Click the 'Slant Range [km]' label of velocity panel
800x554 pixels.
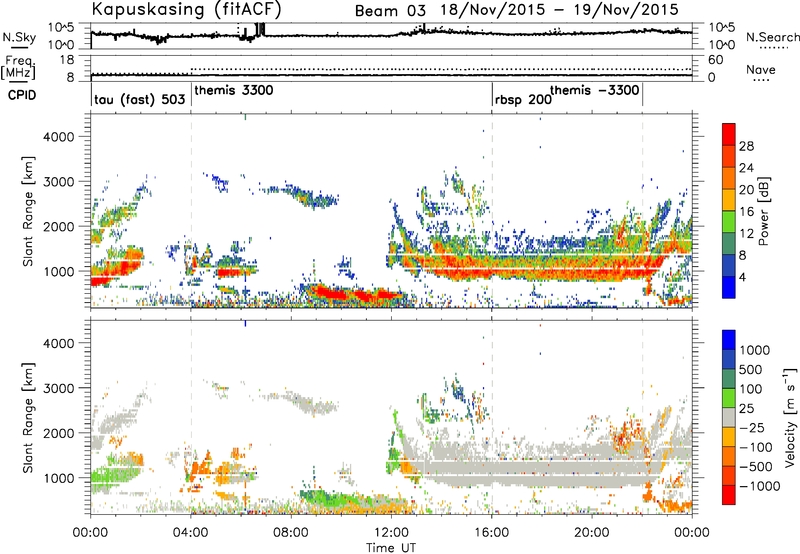pos(28,417)
